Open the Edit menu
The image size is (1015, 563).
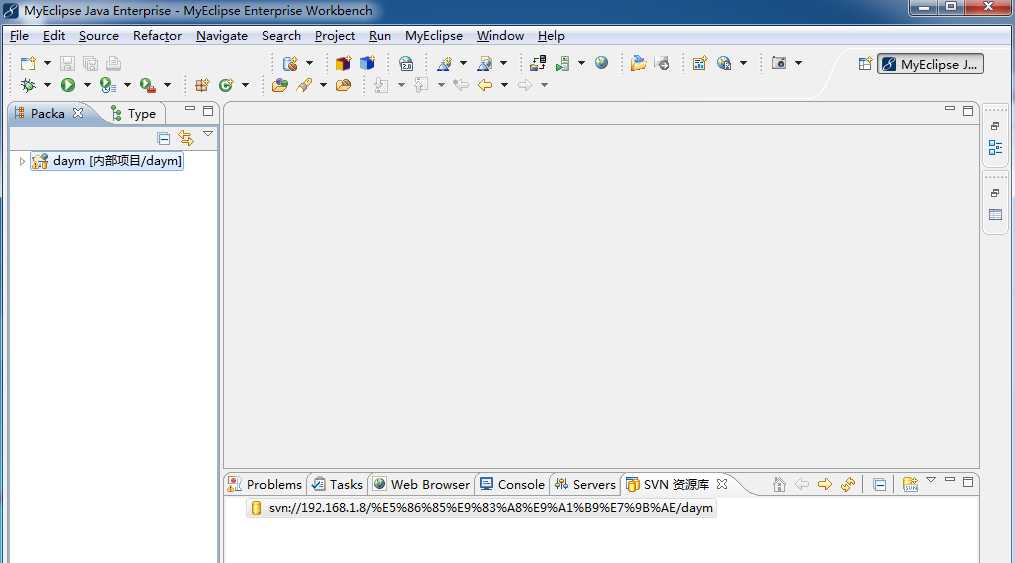(x=54, y=36)
